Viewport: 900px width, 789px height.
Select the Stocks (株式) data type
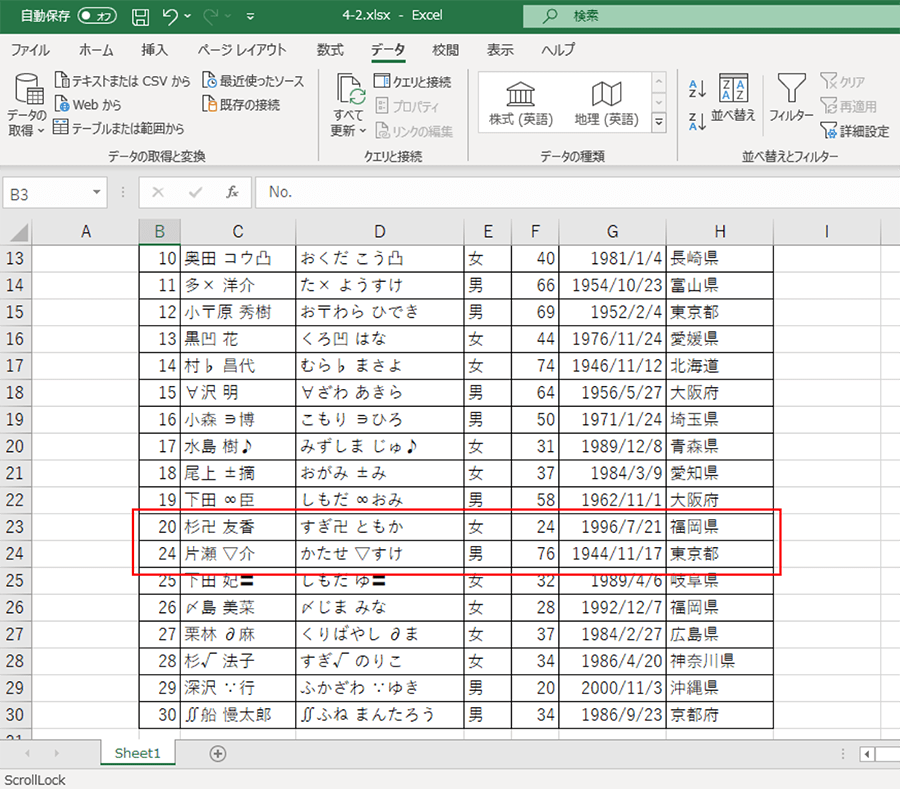(520, 104)
